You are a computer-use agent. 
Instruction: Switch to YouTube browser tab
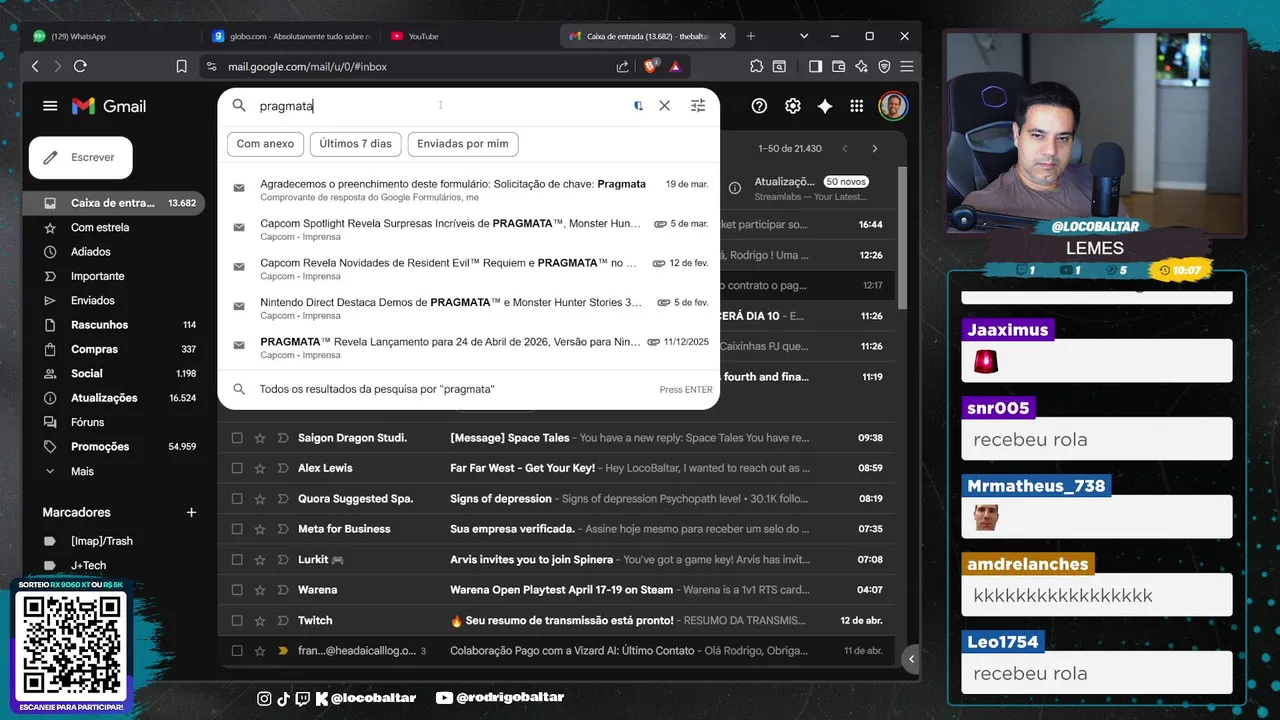tap(468, 36)
